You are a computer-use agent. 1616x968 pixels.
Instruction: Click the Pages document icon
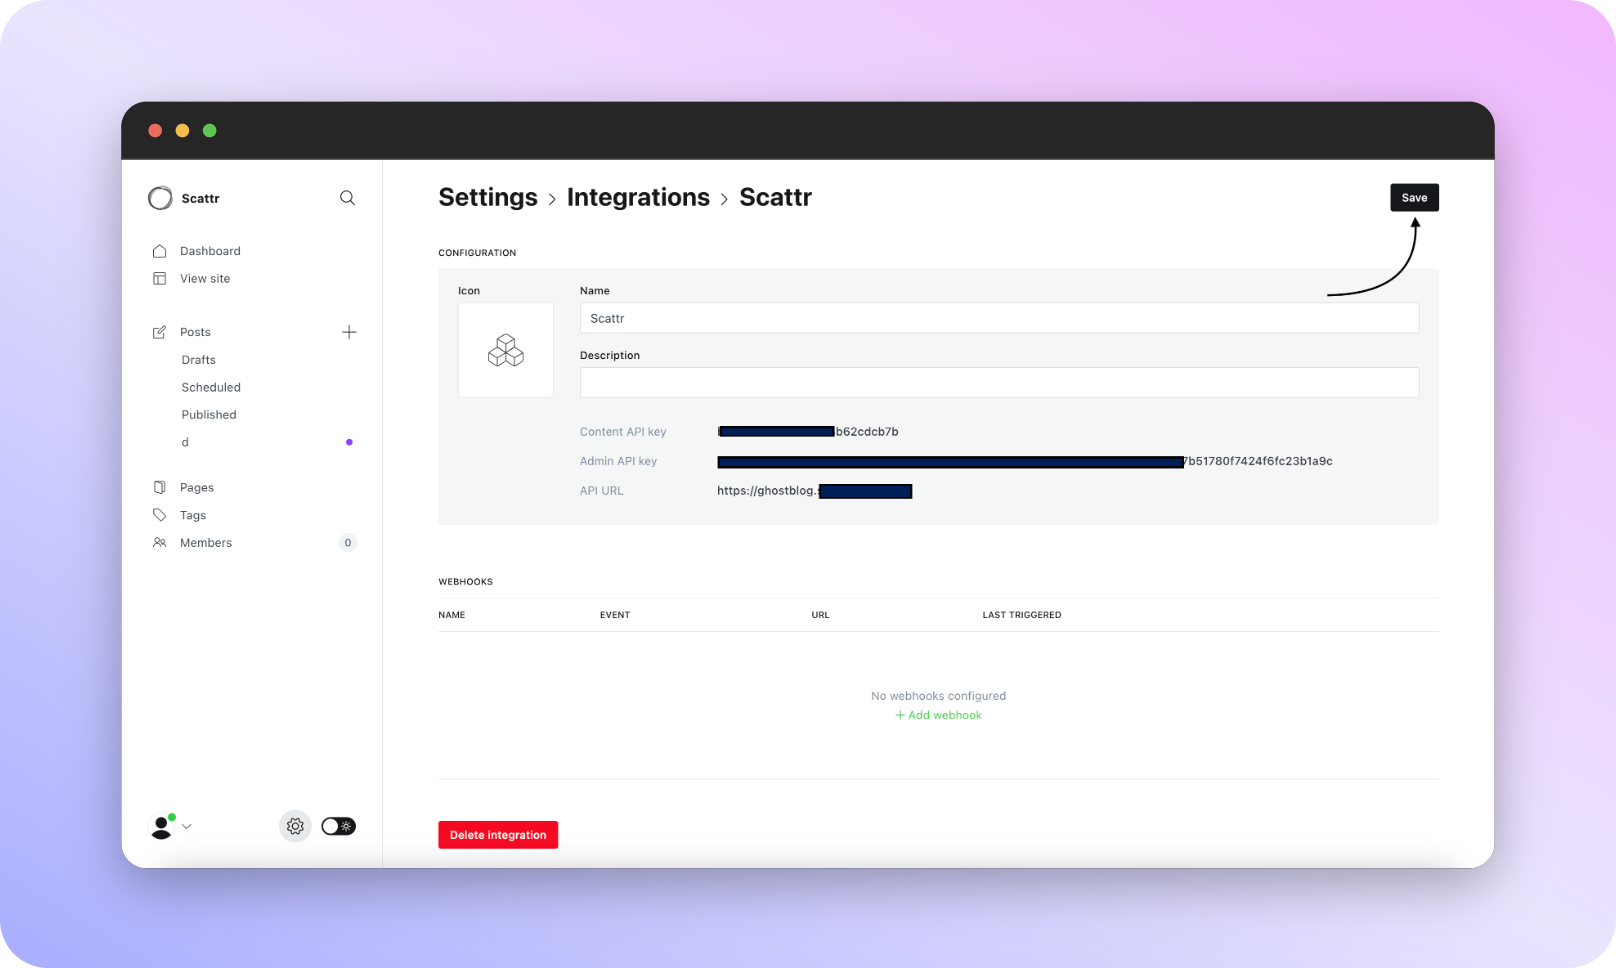(x=159, y=488)
